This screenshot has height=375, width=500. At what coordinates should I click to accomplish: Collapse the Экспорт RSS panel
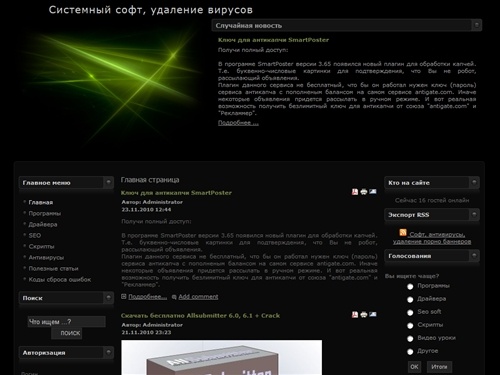pos(474,214)
